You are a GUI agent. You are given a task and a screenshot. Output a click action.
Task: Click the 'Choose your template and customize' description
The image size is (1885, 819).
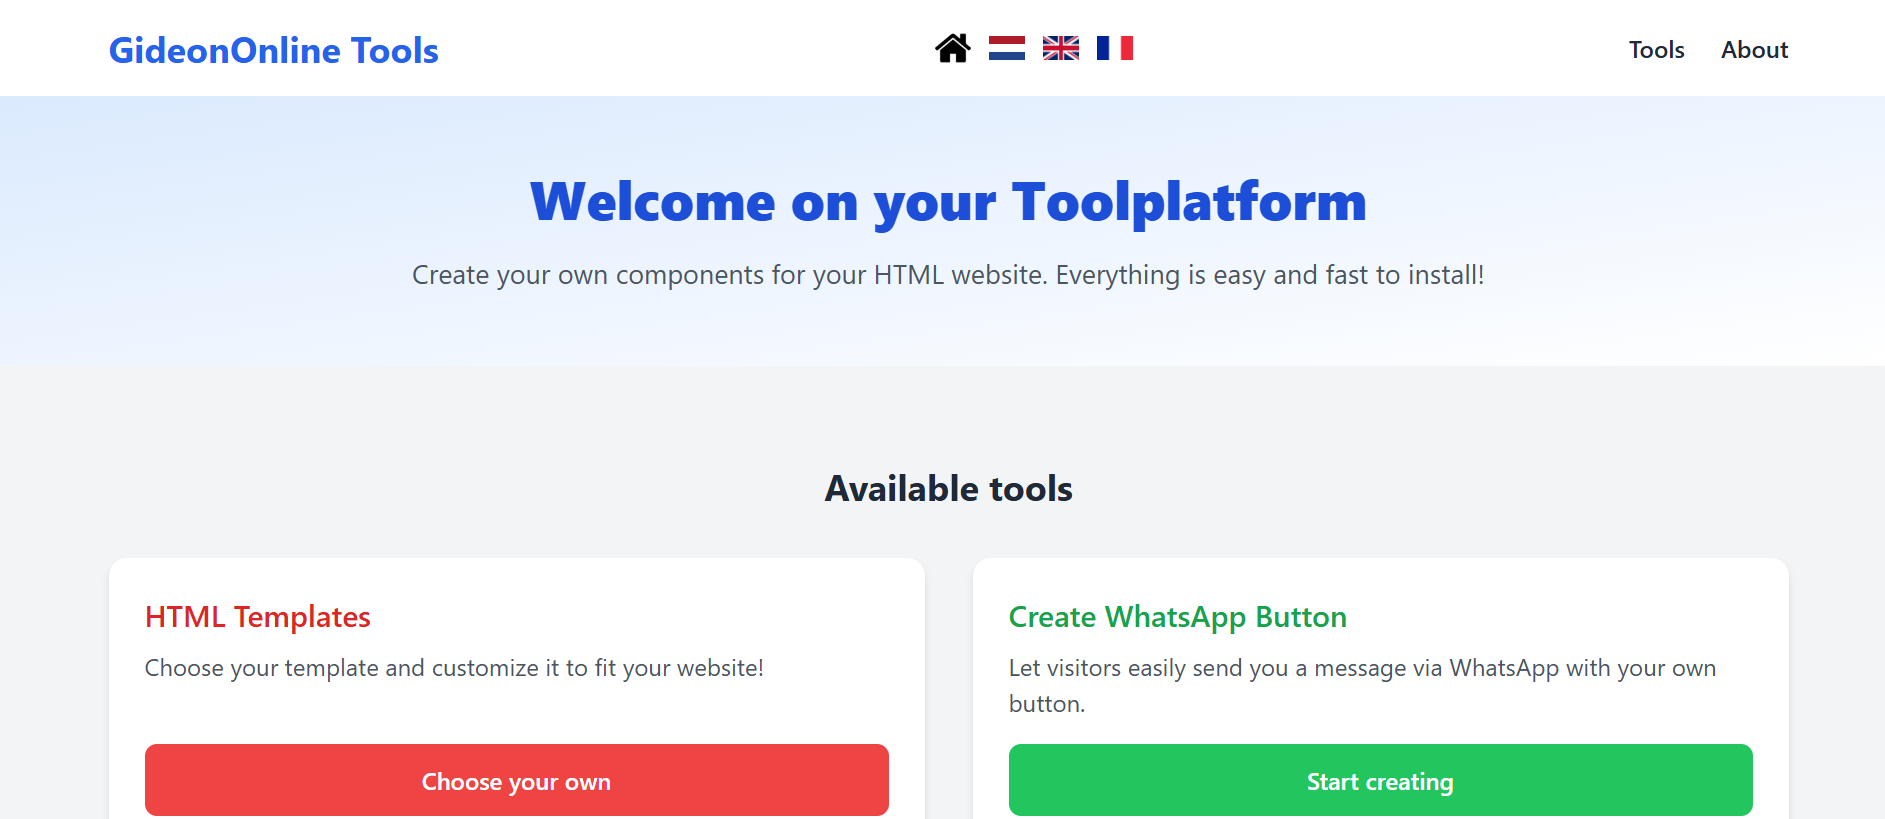coord(454,668)
